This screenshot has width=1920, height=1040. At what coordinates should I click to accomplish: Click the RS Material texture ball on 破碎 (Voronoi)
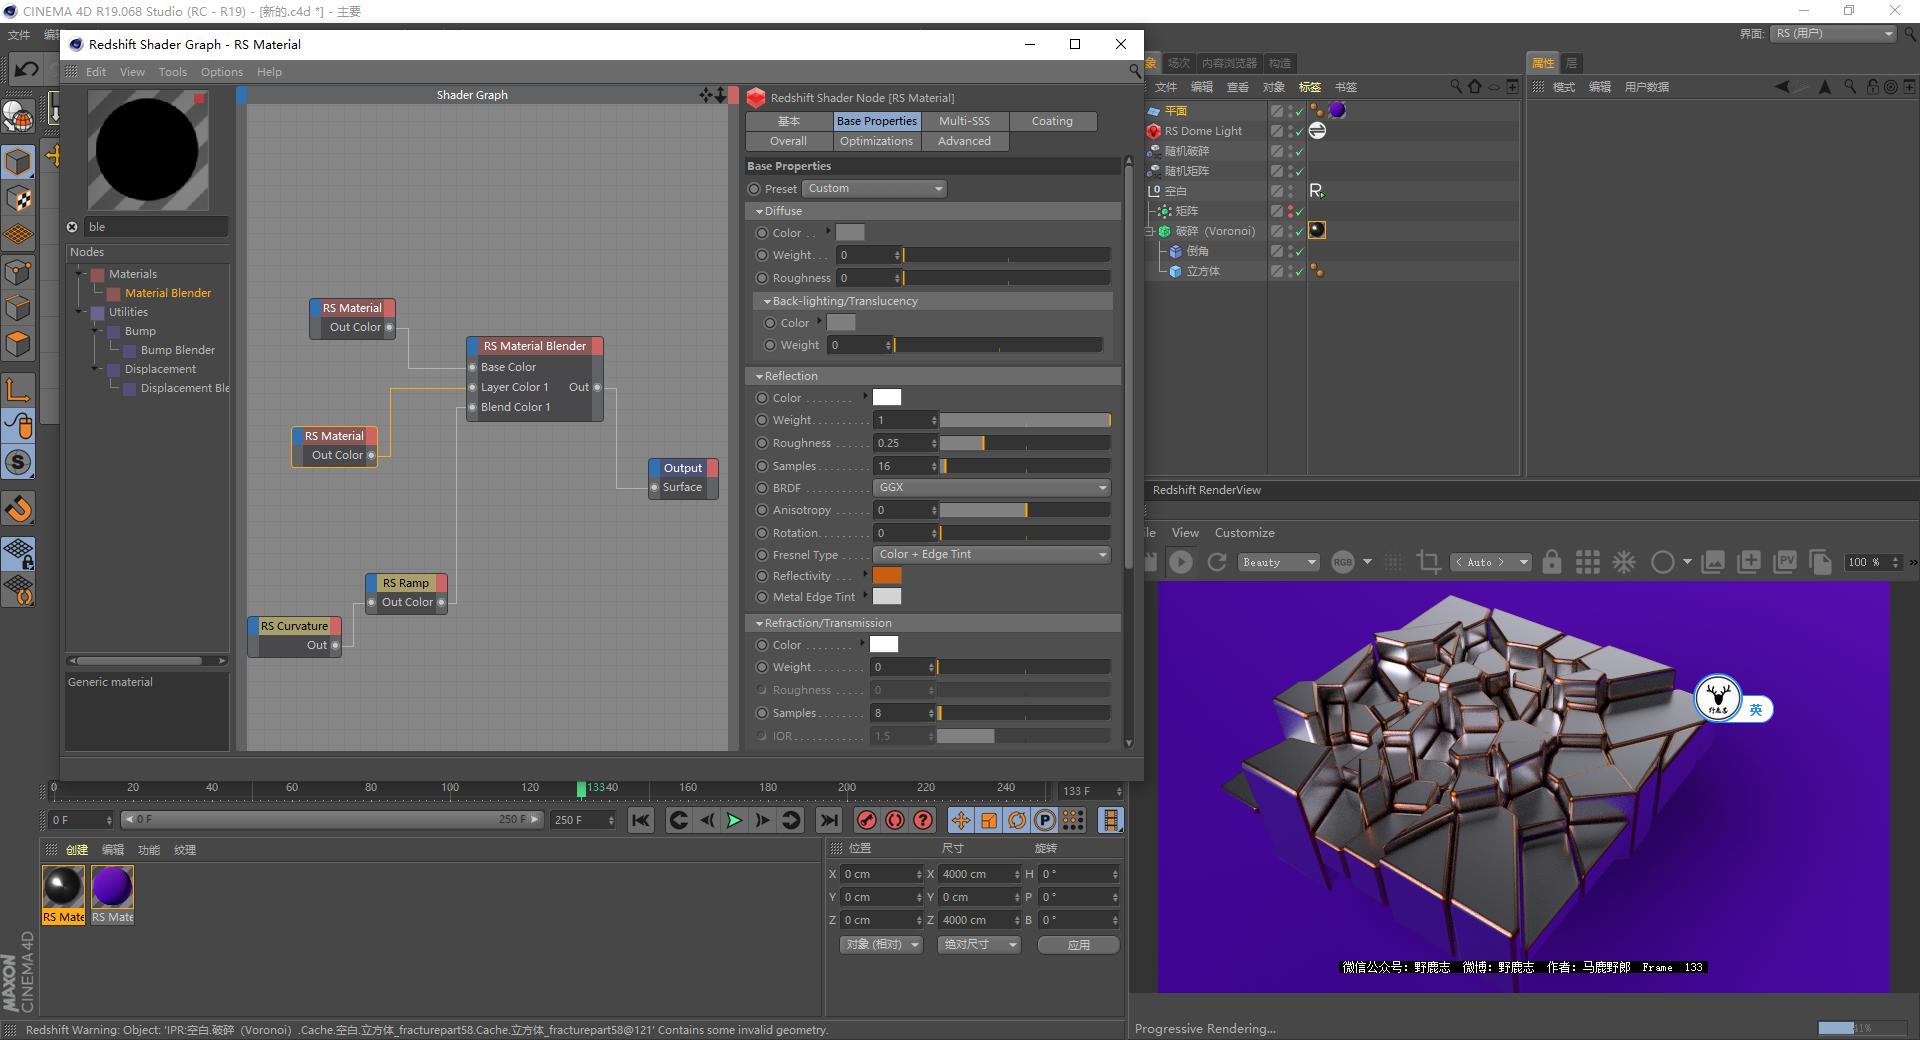pyautogui.click(x=1317, y=231)
